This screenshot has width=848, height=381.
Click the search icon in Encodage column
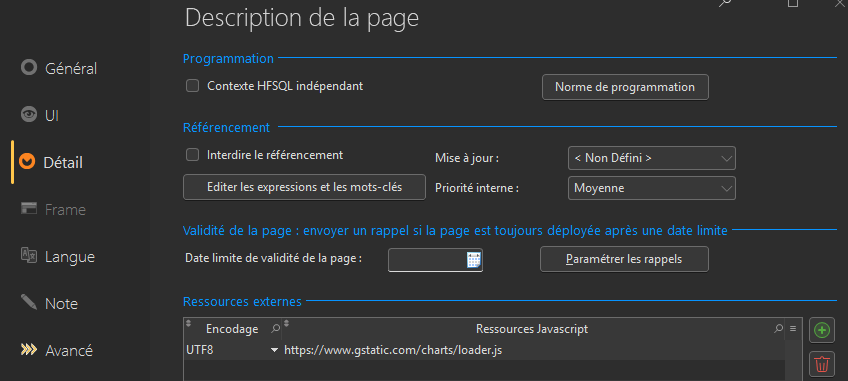pyautogui.click(x=275, y=329)
